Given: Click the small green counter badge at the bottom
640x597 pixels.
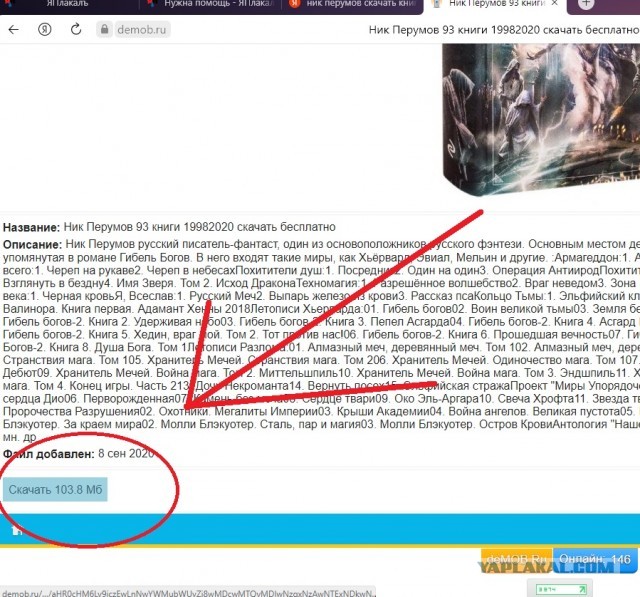Looking at the screenshot, I should point(562,589).
